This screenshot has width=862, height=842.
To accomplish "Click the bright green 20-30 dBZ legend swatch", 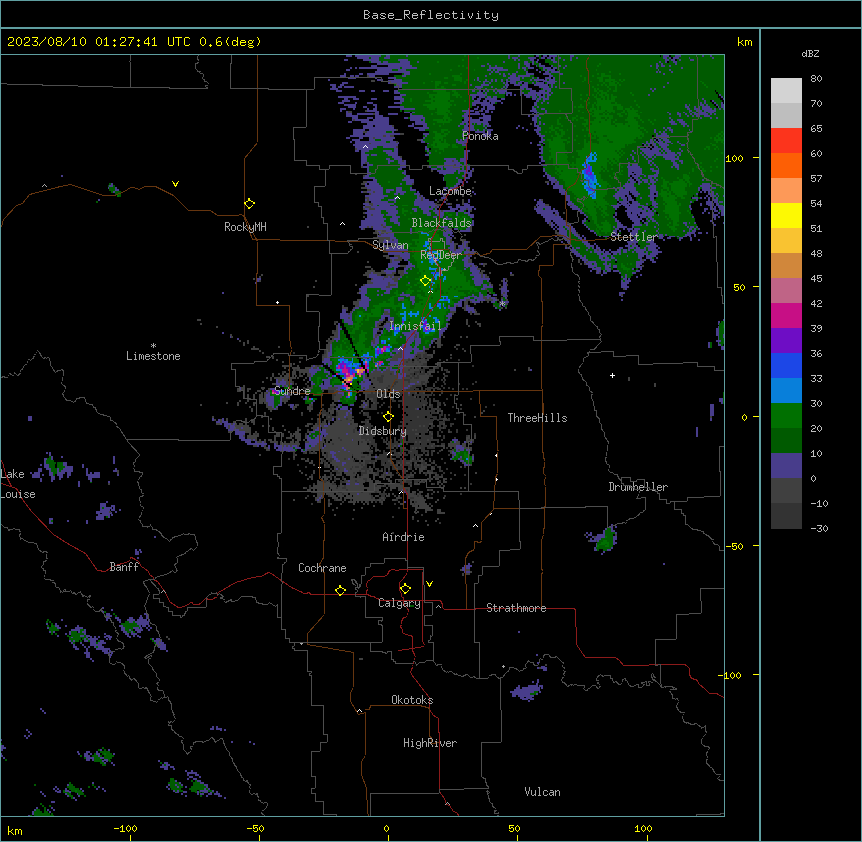I will [x=786, y=416].
